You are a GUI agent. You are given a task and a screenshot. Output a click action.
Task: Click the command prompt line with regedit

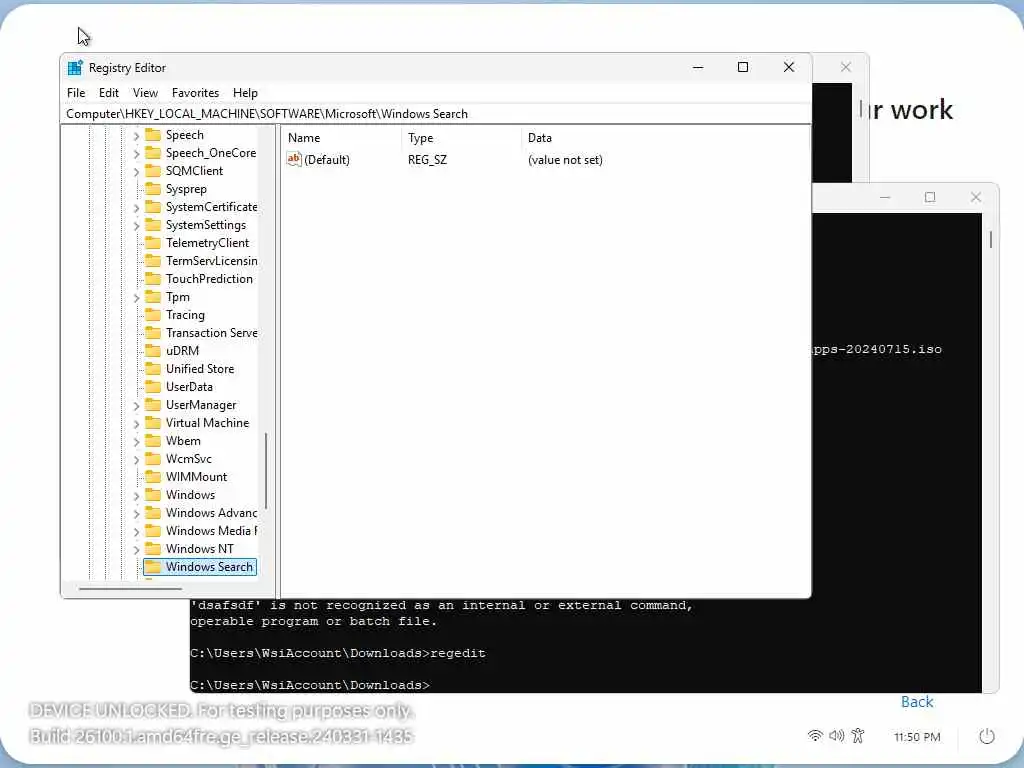click(x=338, y=653)
